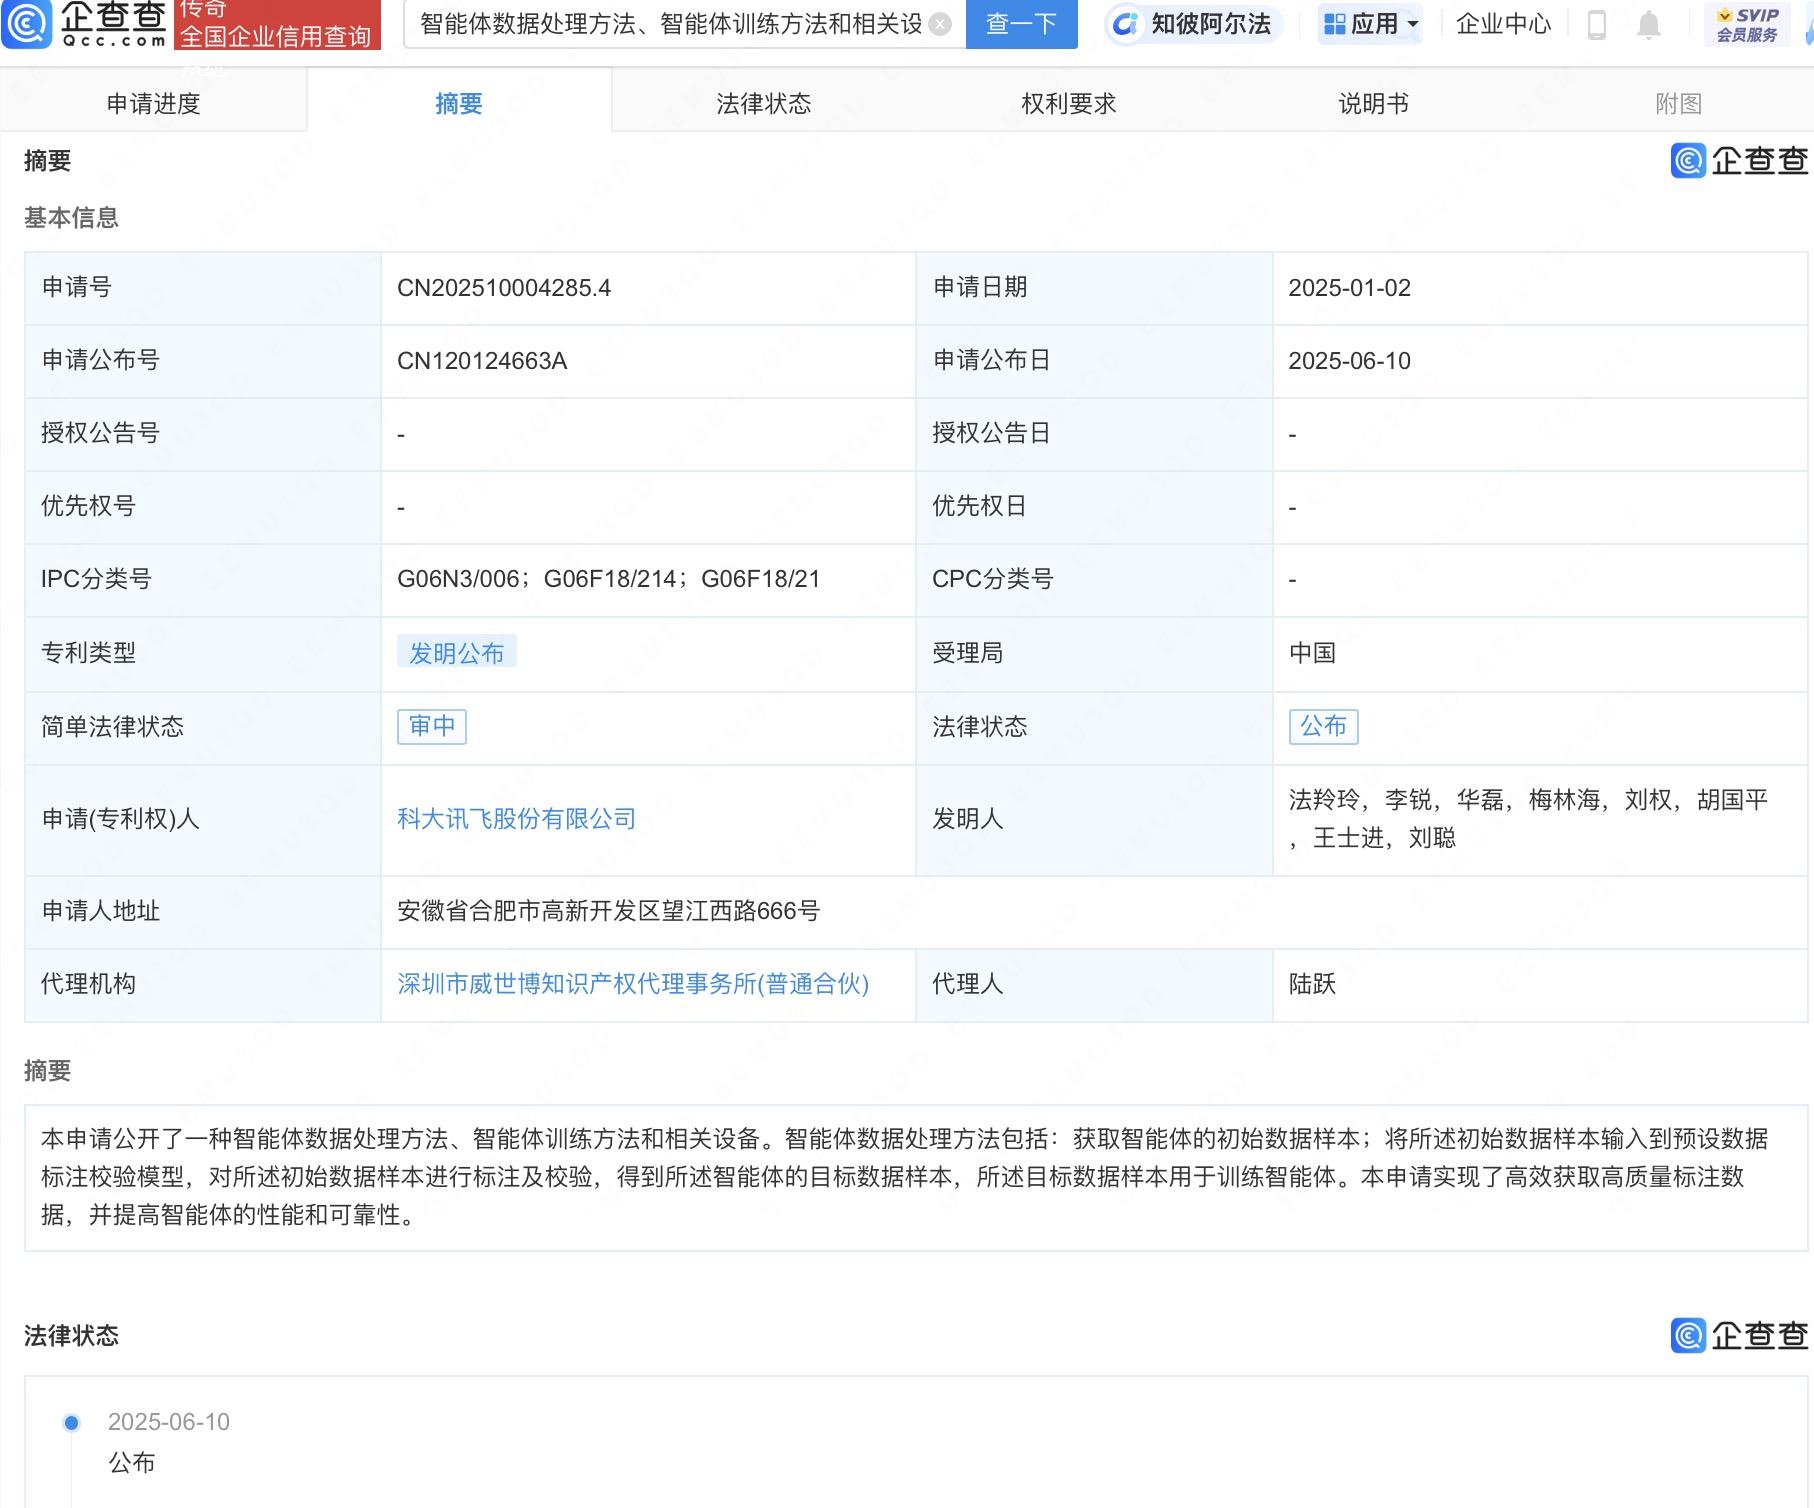Viewport: 1814px width, 1508px height.
Task: Click the 查一下 search button
Action: point(1021,24)
